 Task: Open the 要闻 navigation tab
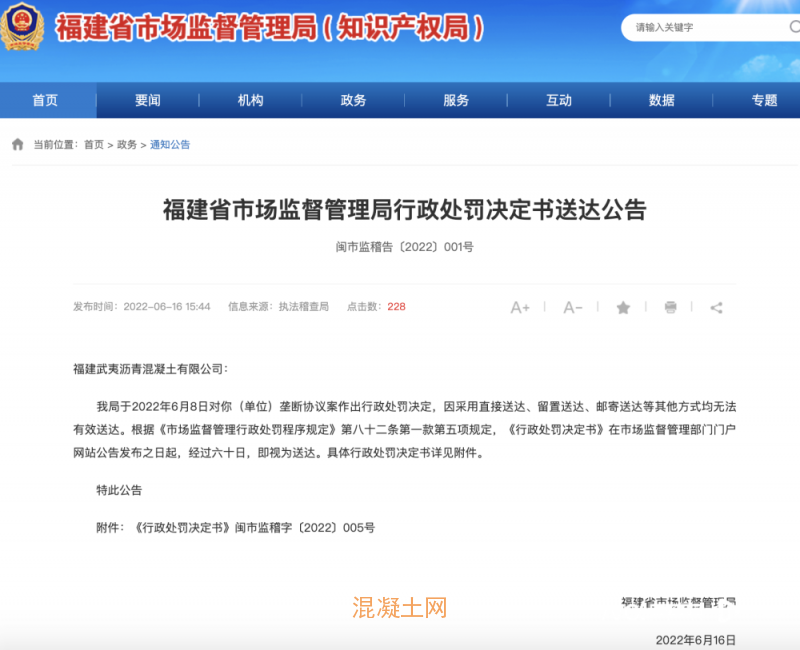click(148, 100)
